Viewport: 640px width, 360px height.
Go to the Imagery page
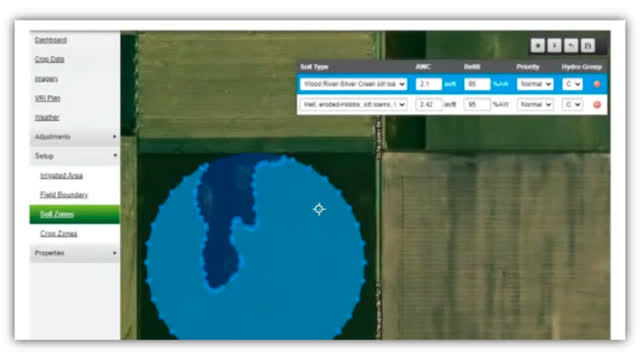[46, 79]
